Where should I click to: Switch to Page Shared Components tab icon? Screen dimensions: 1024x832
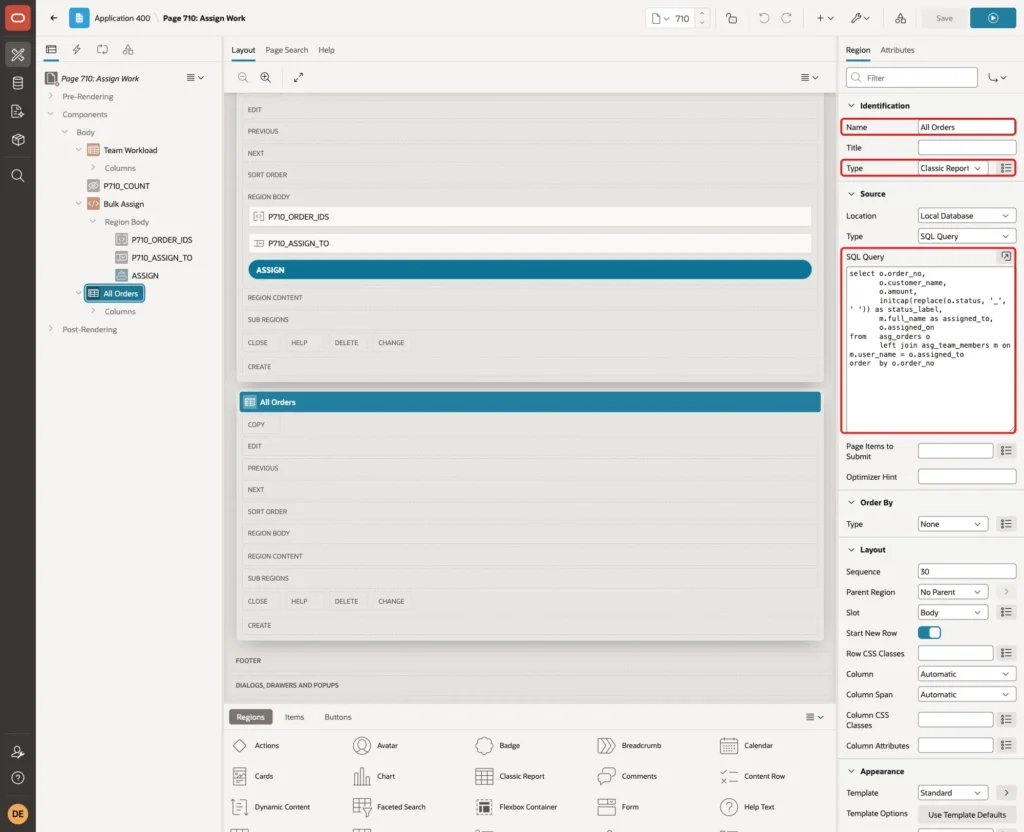pos(128,50)
